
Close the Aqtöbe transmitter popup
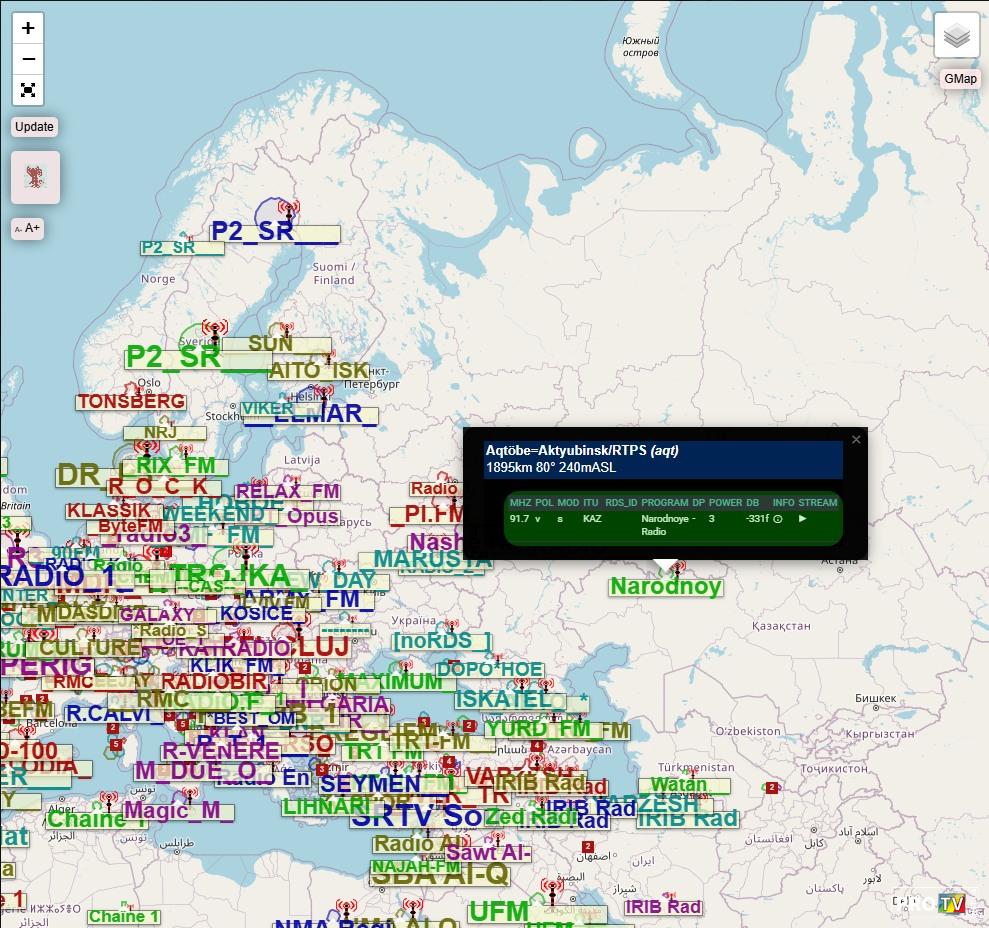pyautogui.click(x=856, y=440)
